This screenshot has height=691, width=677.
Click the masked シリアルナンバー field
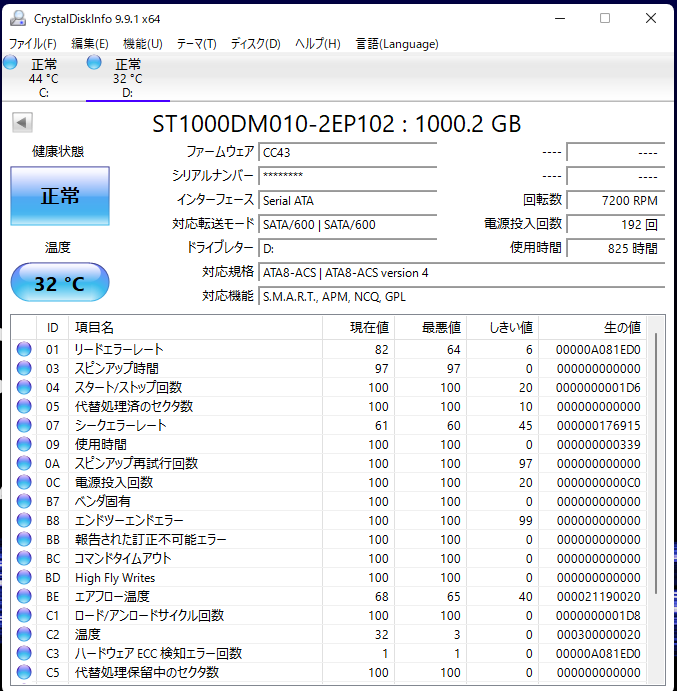[x=348, y=176]
